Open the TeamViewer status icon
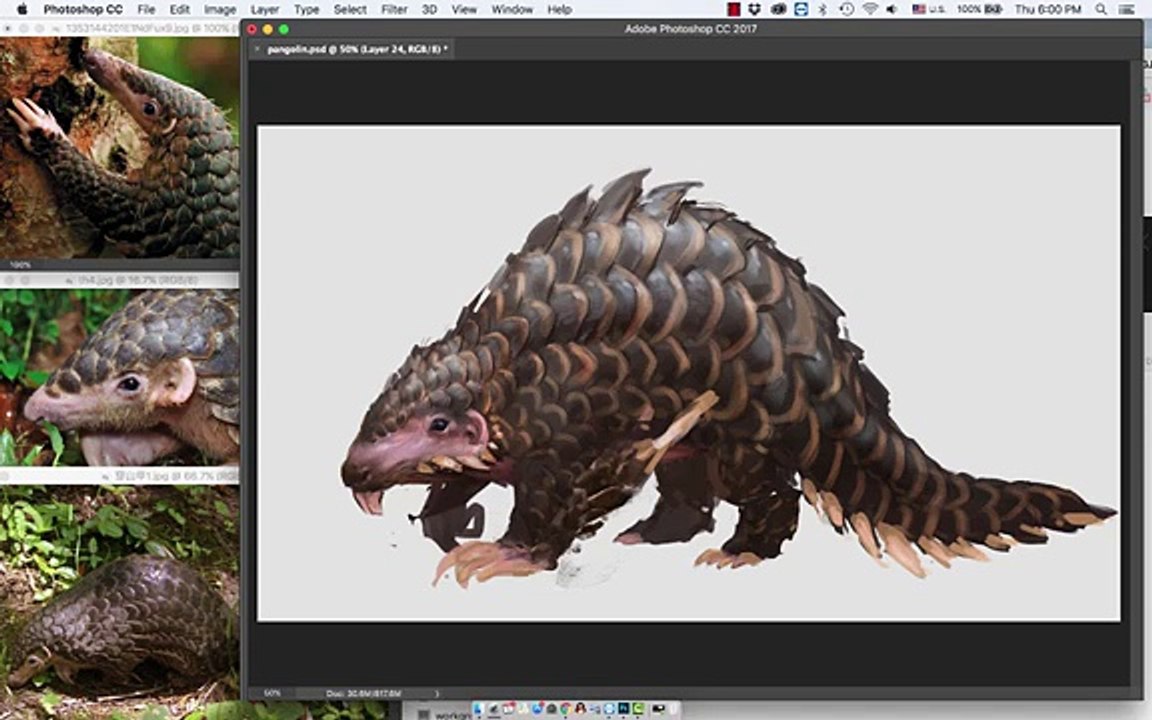Viewport: 1152px width, 720px height. click(x=802, y=10)
